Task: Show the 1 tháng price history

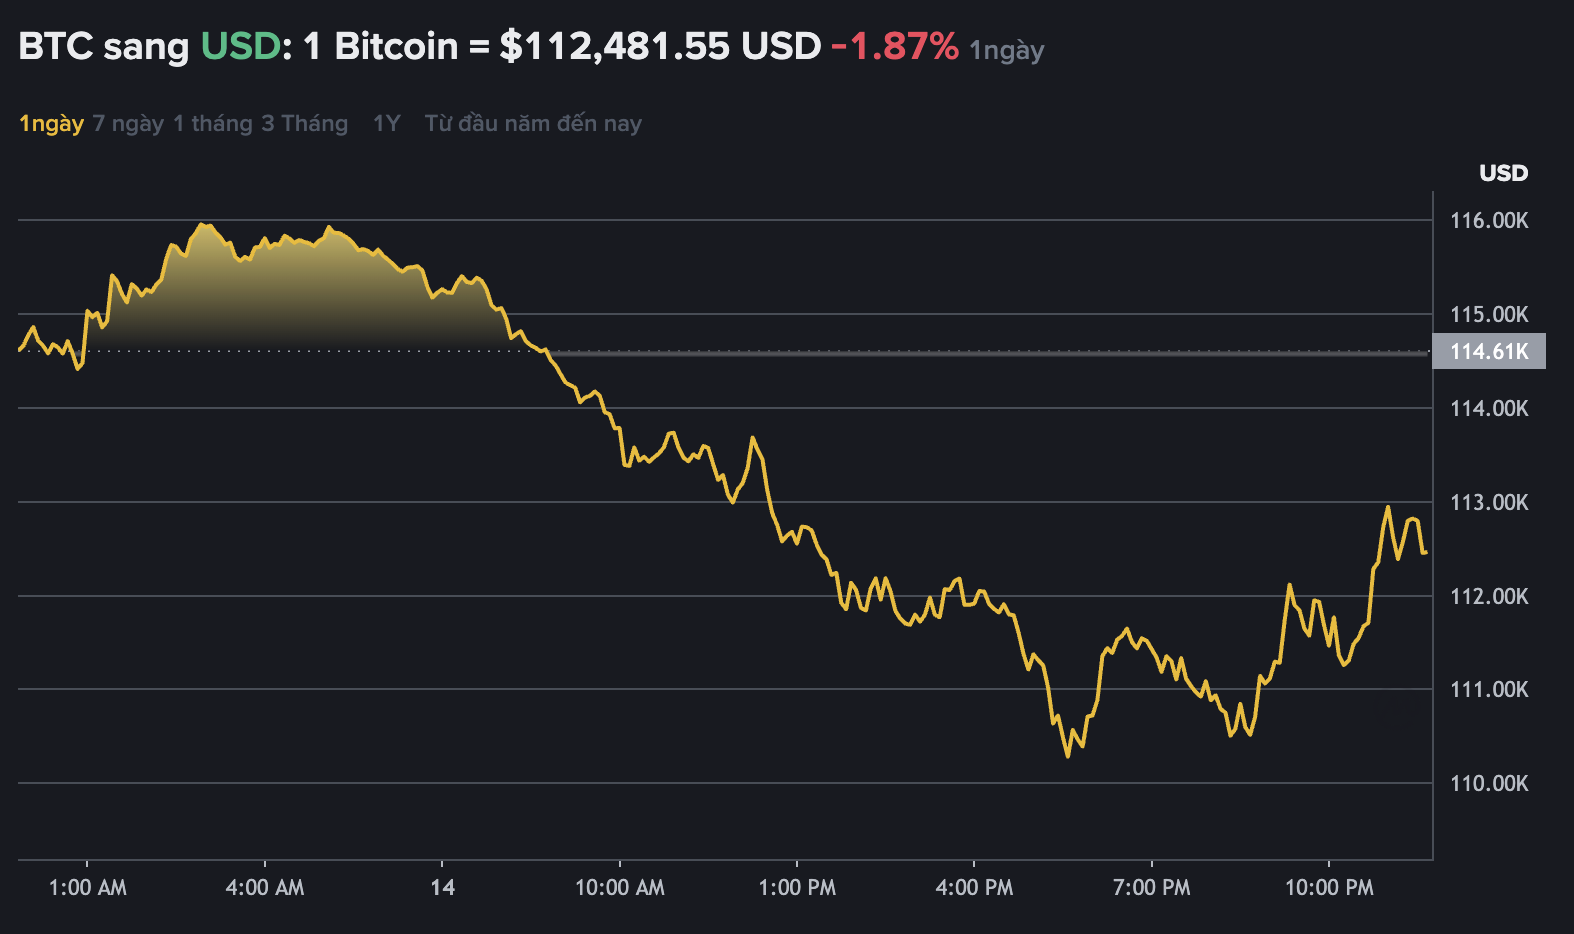Action: tap(212, 124)
